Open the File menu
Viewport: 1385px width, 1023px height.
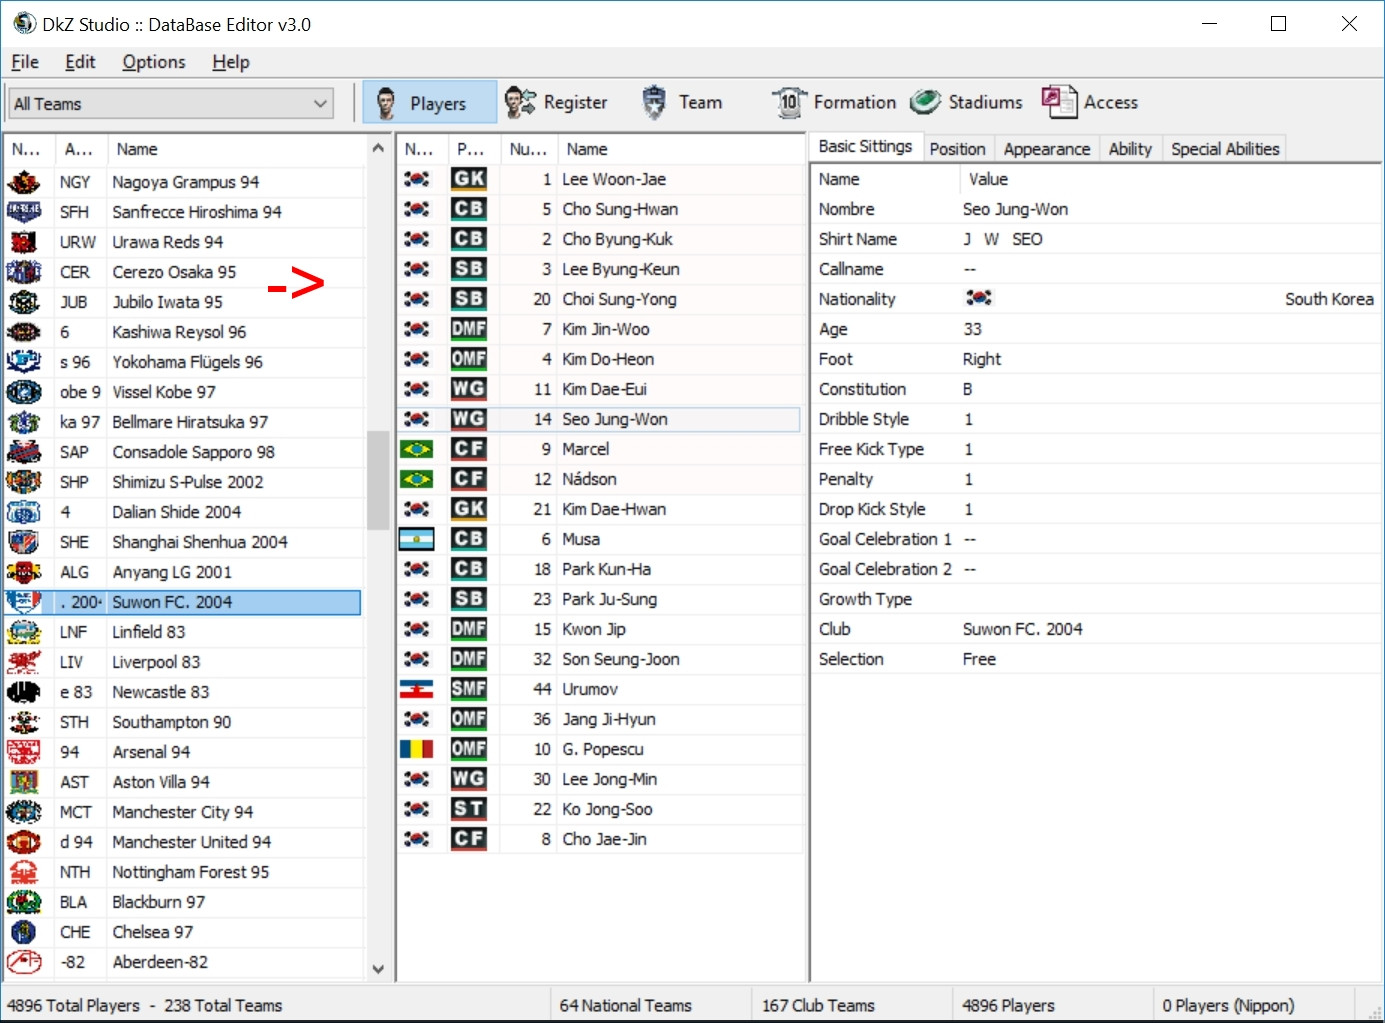25,62
